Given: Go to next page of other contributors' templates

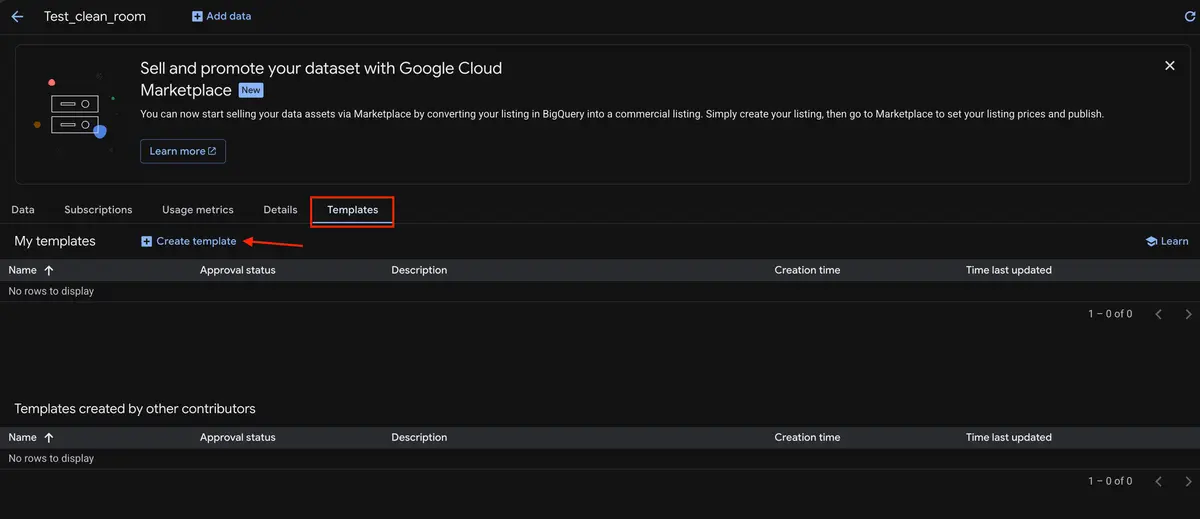Looking at the screenshot, I should coord(1188,481).
